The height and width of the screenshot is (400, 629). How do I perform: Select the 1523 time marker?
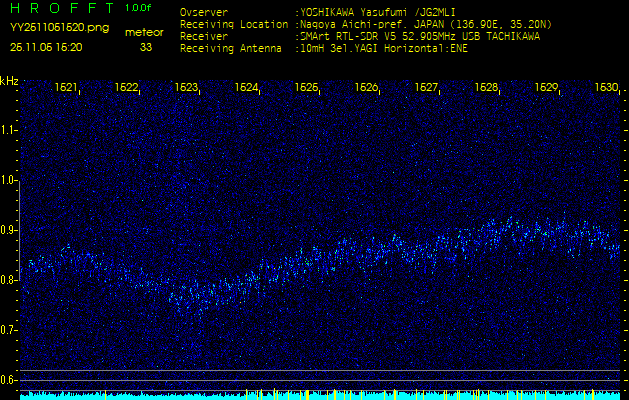click(186, 88)
